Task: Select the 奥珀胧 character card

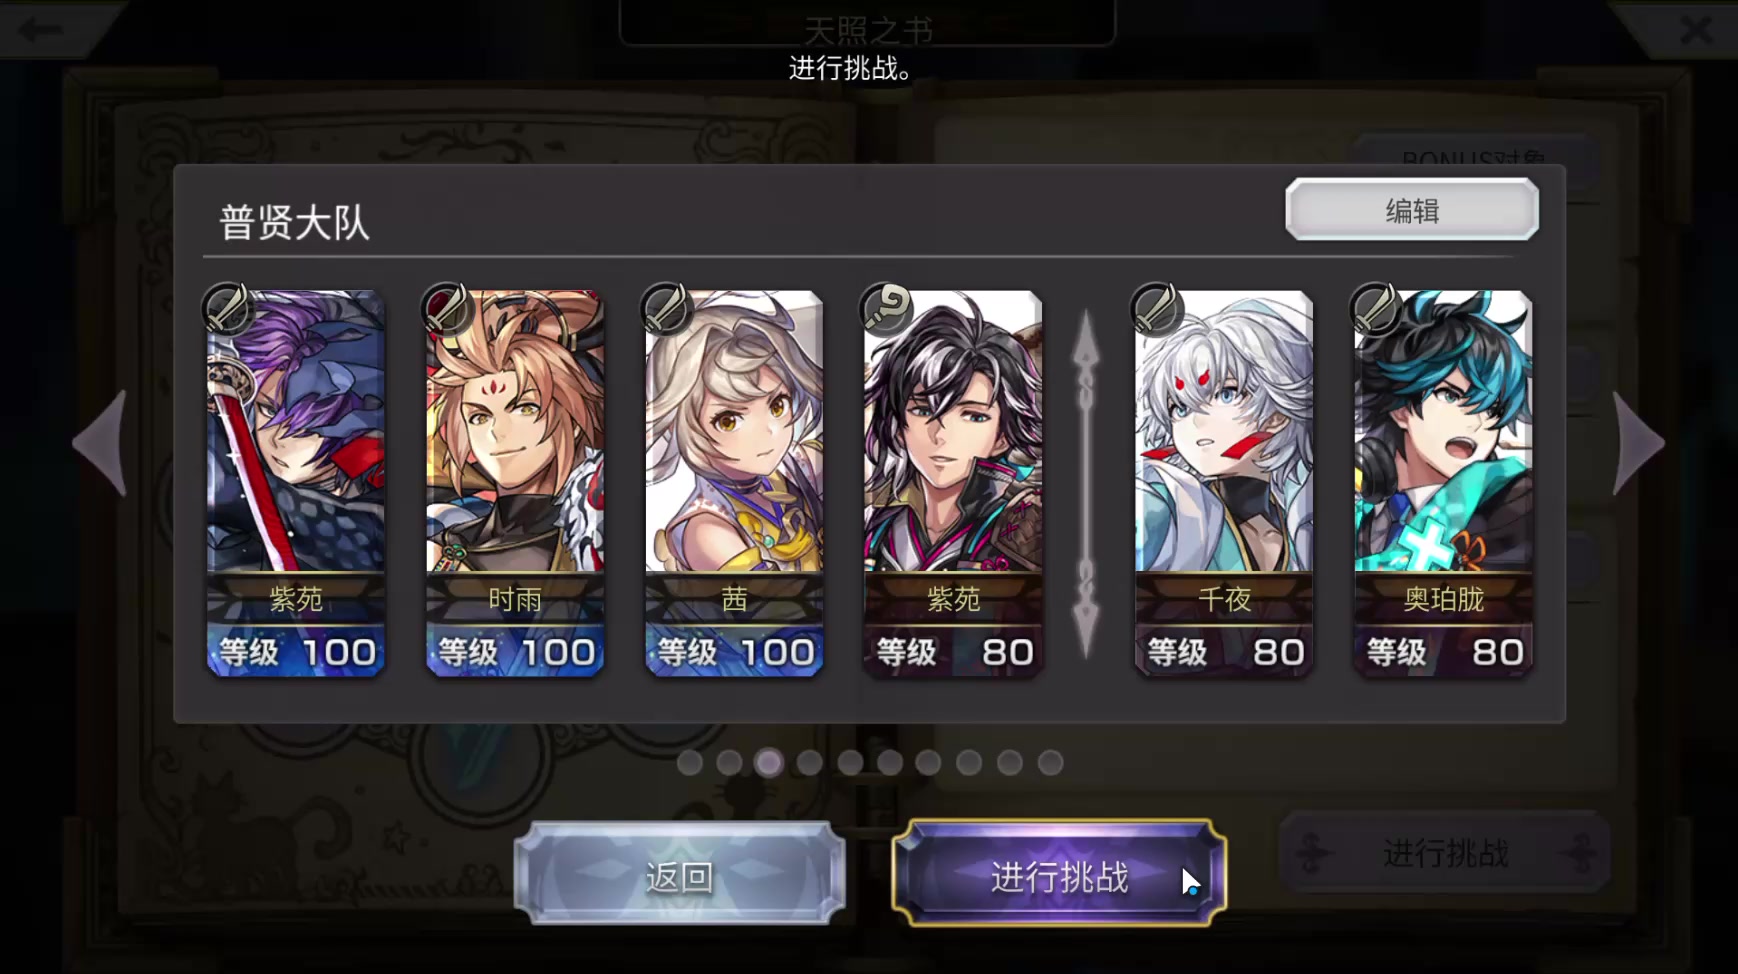Action: point(1443,484)
